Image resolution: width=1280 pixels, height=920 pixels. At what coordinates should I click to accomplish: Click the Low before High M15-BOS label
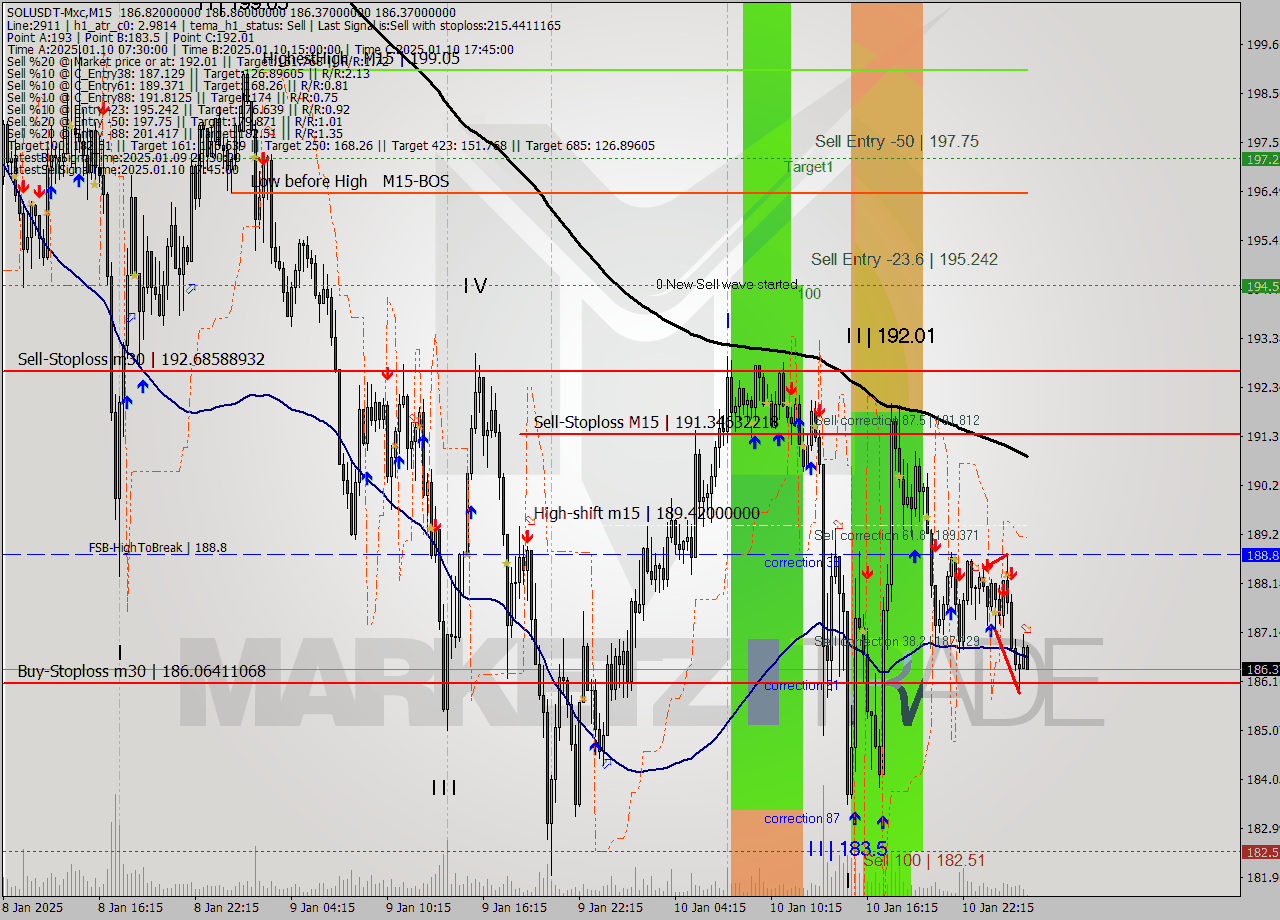tap(350, 181)
